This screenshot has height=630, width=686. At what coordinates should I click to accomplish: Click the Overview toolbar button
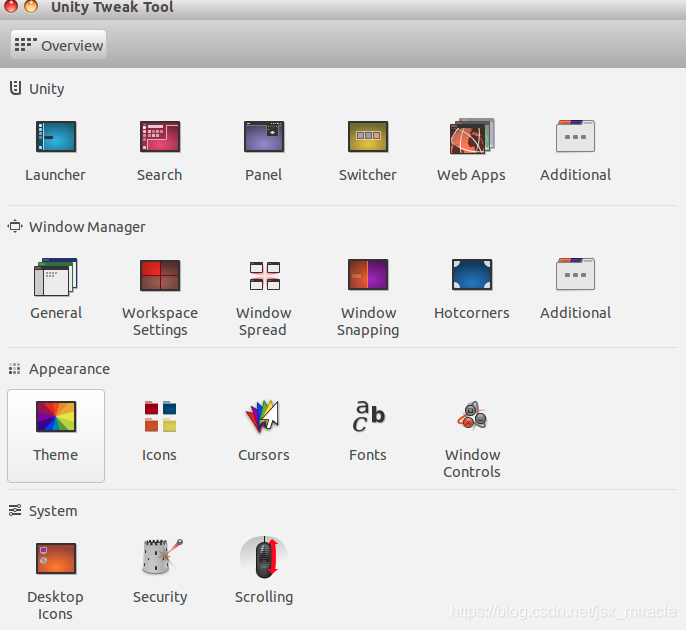[59, 45]
